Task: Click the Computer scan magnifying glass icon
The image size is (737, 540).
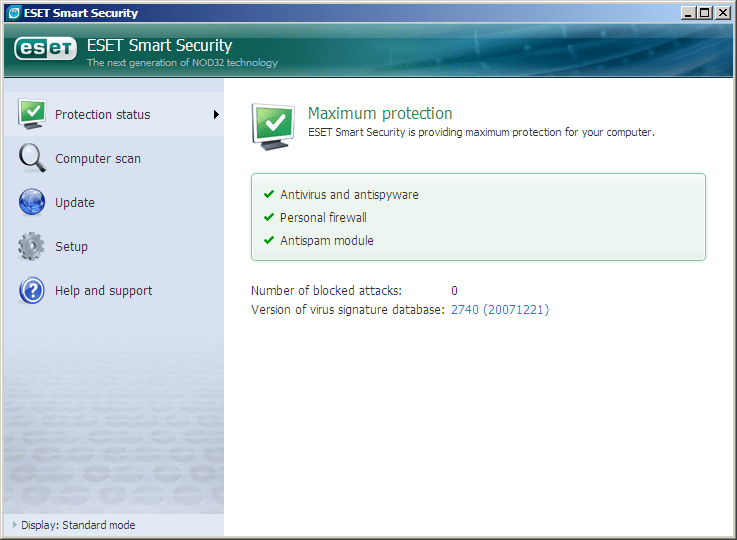Action: 32,158
